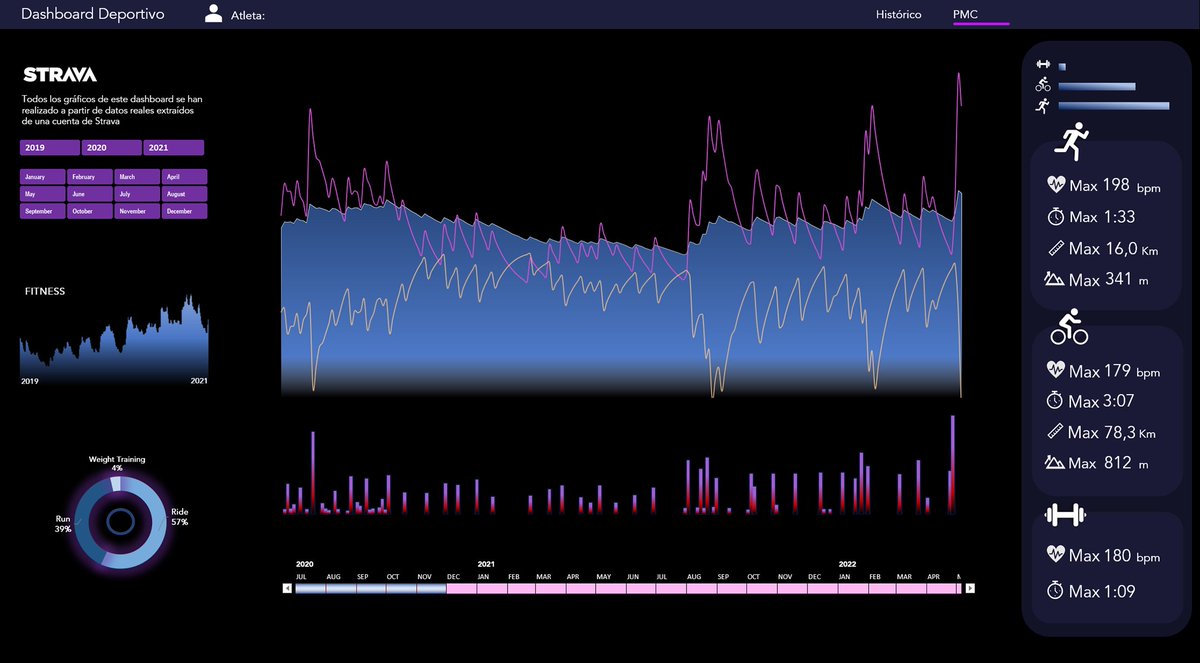Click the "FITNESS" chart heading
The height and width of the screenshot is (663, 1200).
tap(45, 291)
